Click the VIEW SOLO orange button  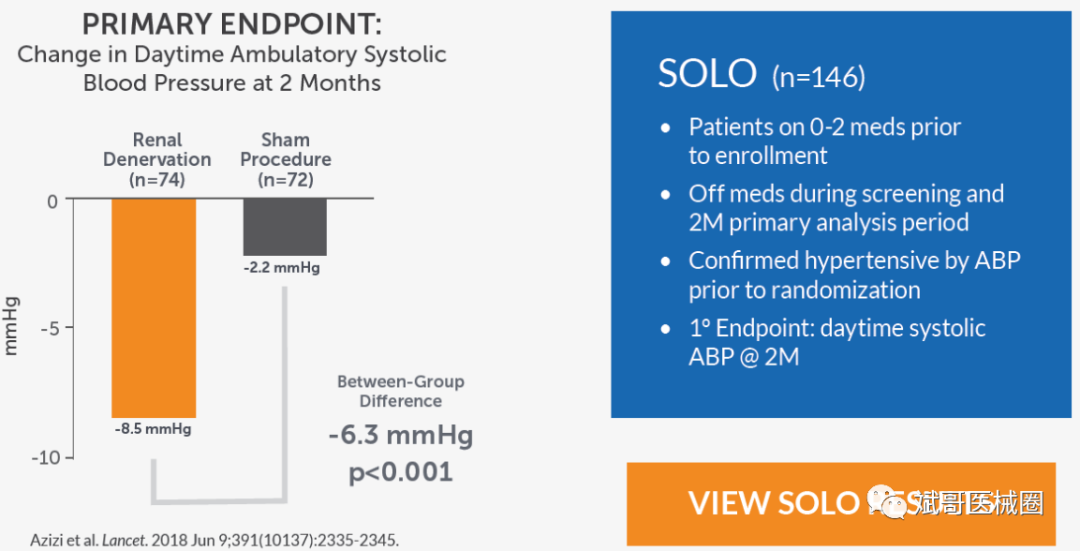(x=841, y=503)
